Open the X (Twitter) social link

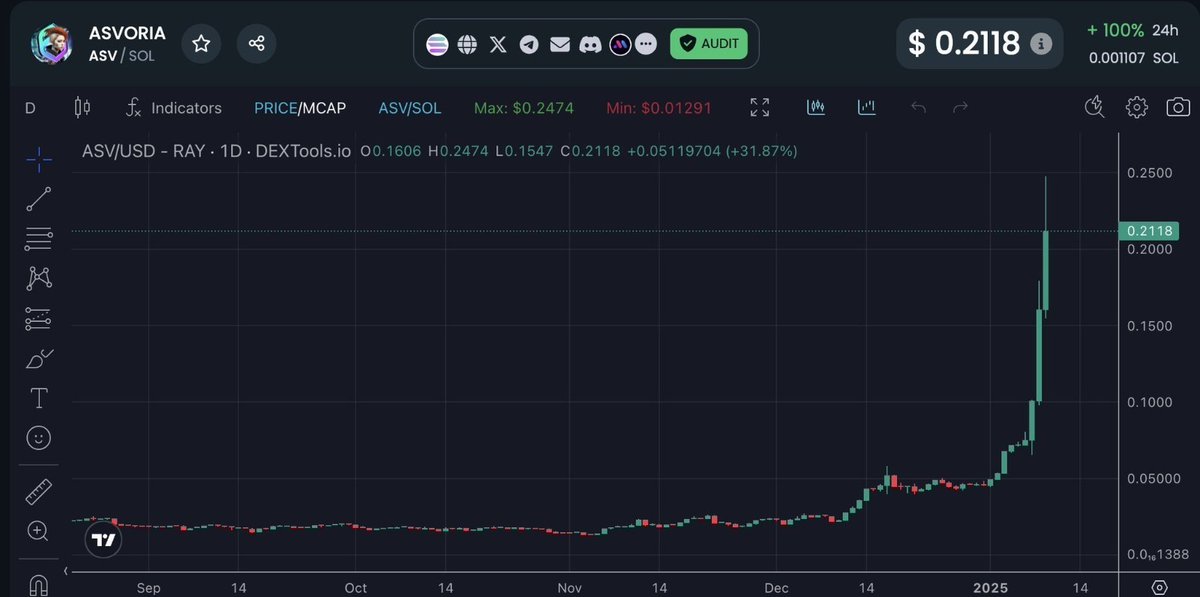(498, 44)
